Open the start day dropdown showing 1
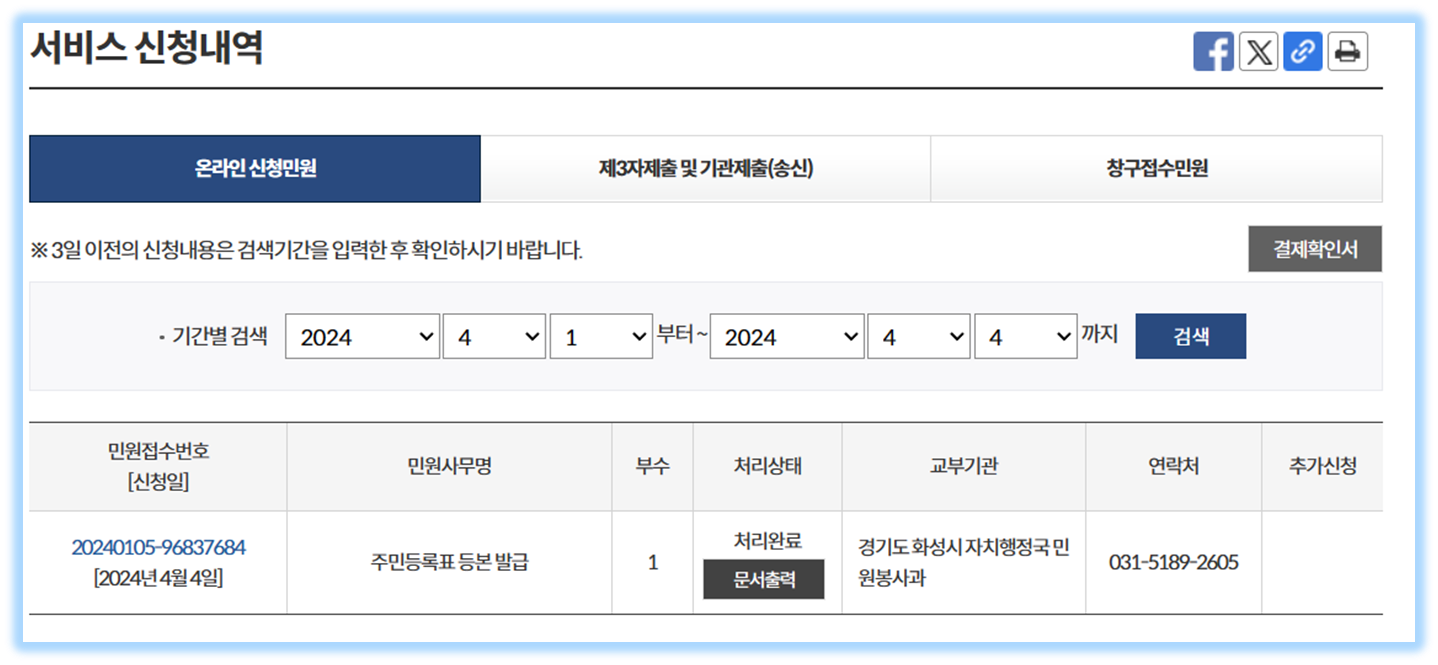 pos(599,336)
